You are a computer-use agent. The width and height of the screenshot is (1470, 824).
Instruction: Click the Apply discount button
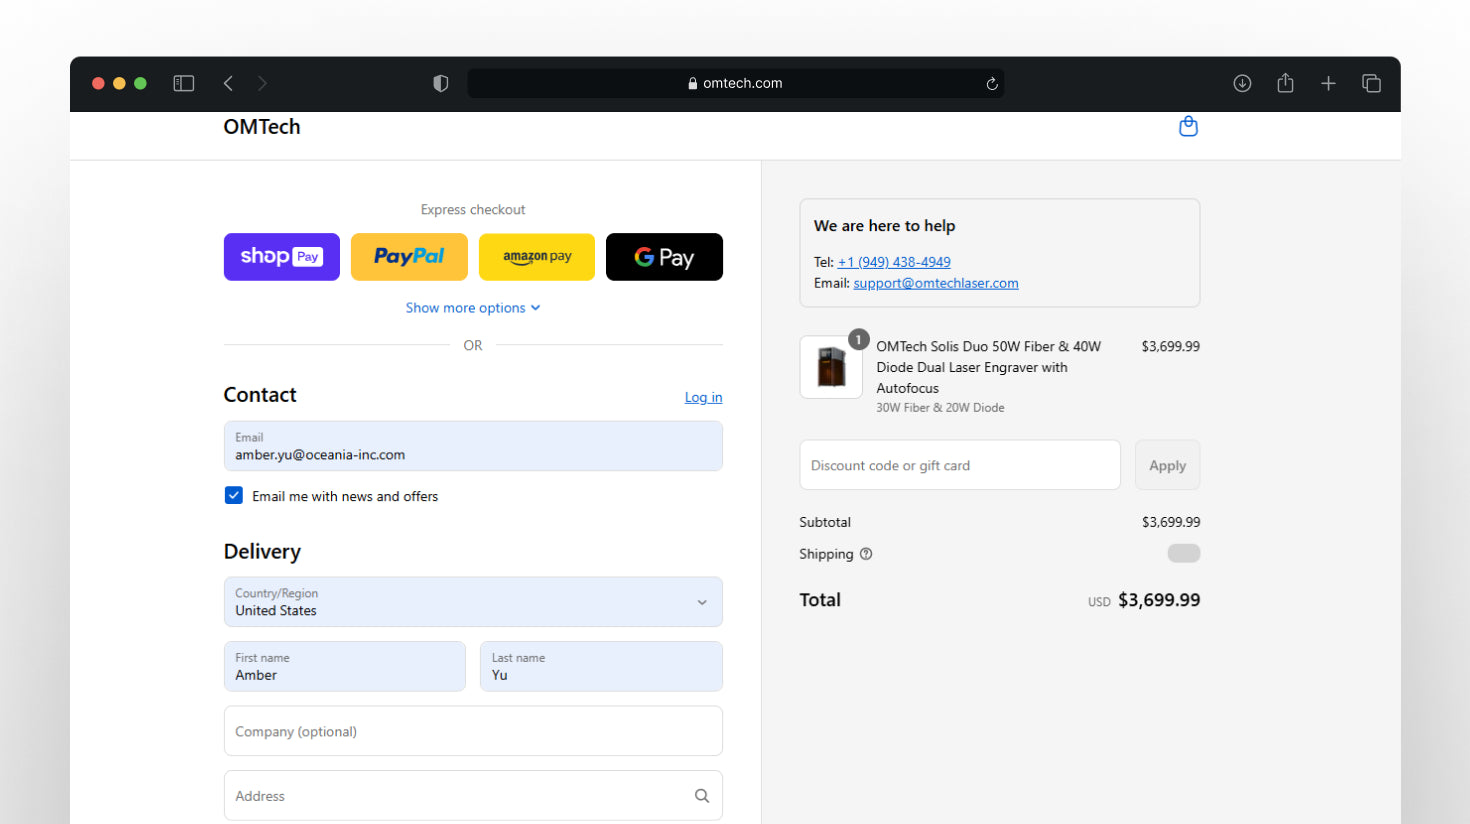pos(1167,465)
